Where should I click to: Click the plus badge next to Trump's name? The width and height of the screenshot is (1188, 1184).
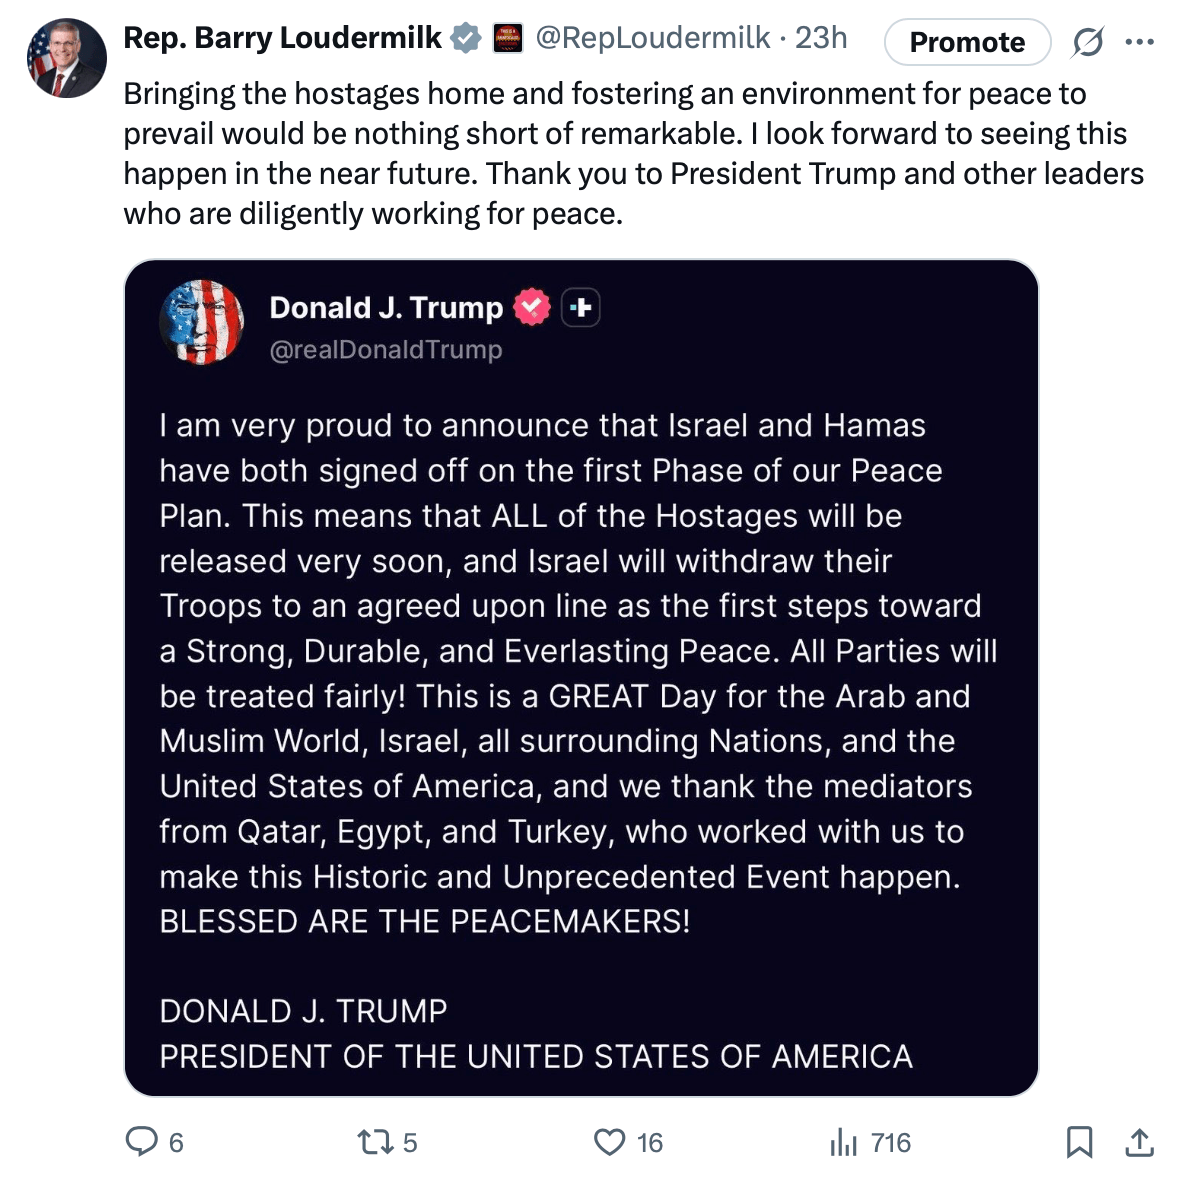point(581,307)
